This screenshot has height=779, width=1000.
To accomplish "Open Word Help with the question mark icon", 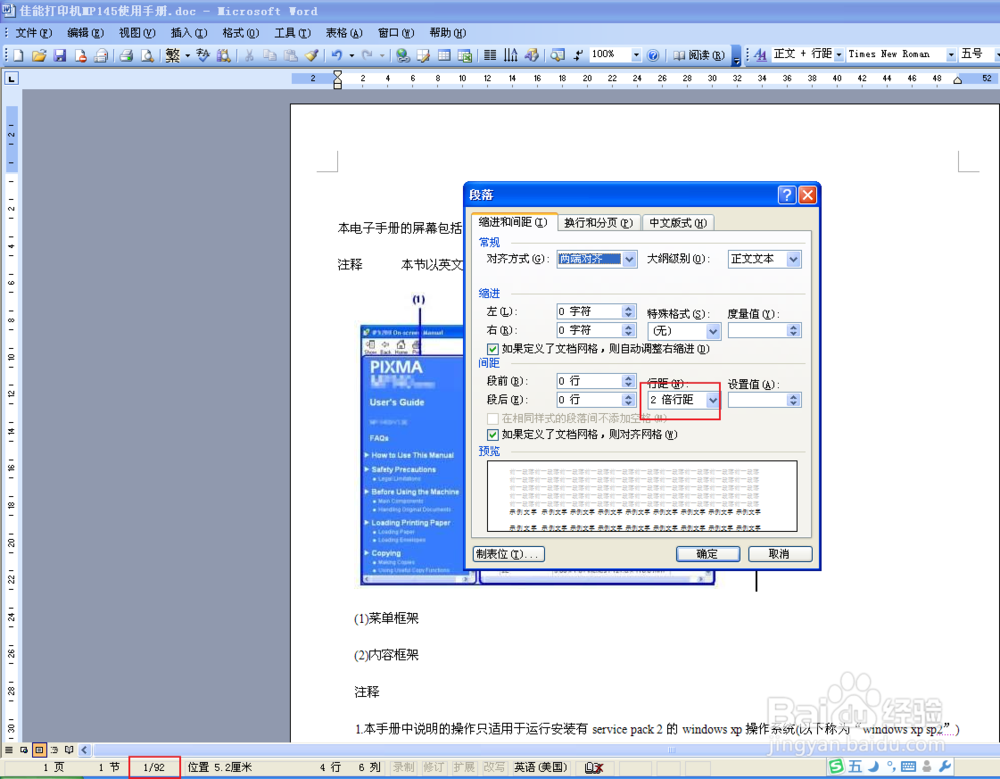I will click(x=652, y=56).
